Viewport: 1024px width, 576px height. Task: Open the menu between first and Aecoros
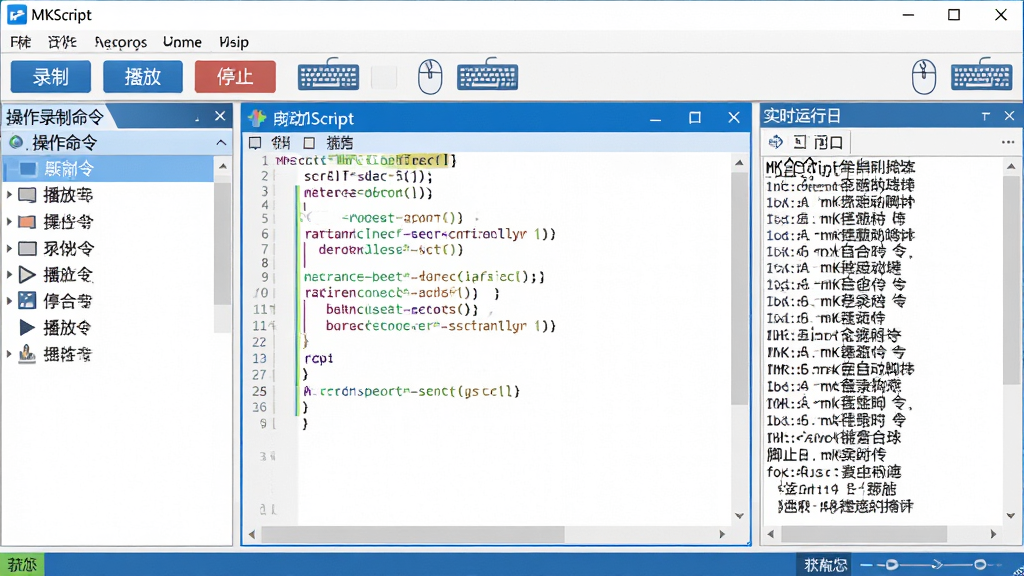point(62,42)
